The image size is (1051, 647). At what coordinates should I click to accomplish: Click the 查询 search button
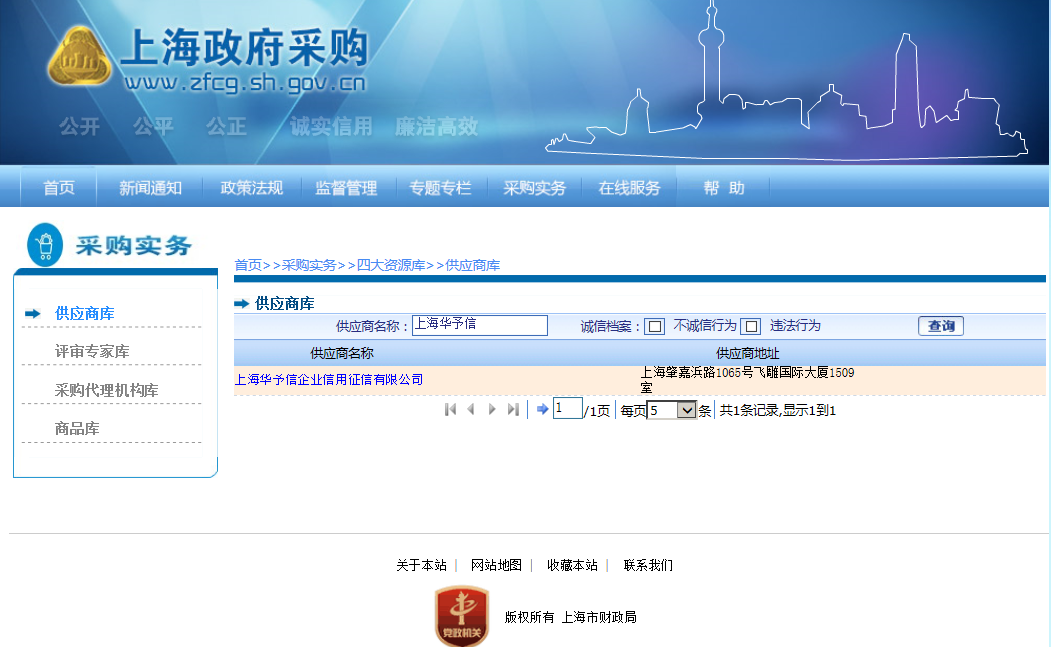click(x=940, y=326)
